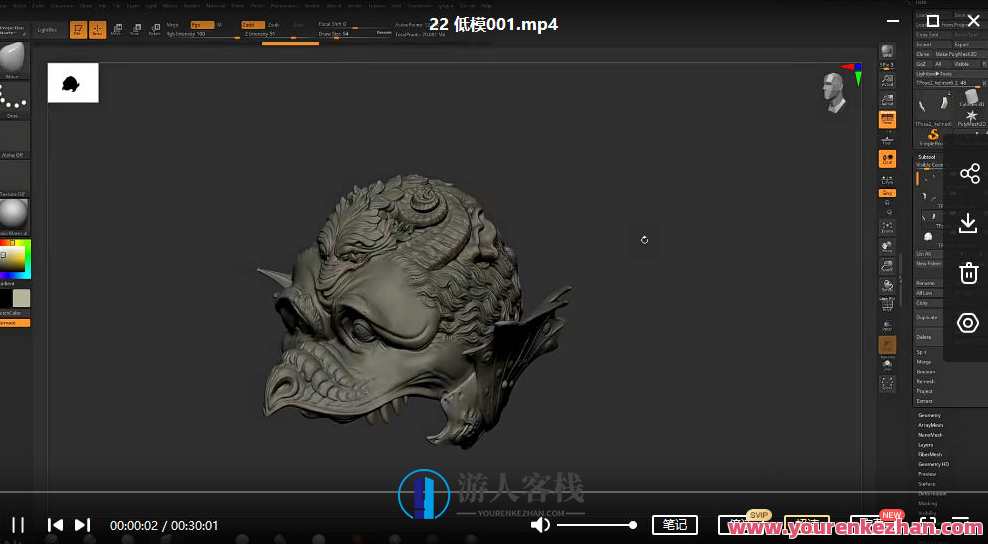Click the video title 22 低模001.mp4
This screenshot has height=544, width=988.
pyautogui.click(x=493, y=25)
